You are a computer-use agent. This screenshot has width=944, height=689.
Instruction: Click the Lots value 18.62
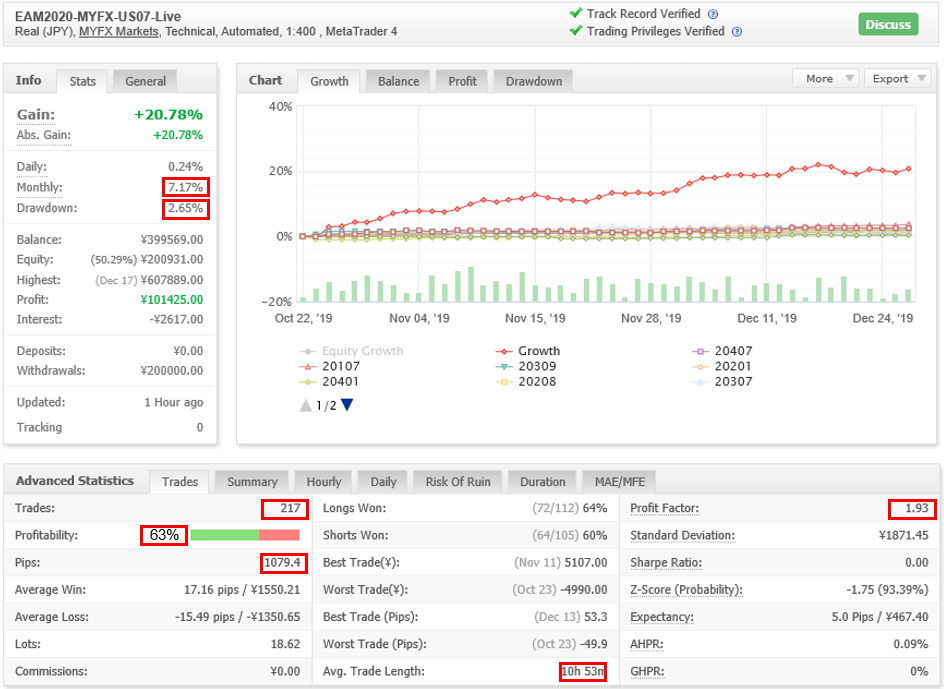[285, 644]
